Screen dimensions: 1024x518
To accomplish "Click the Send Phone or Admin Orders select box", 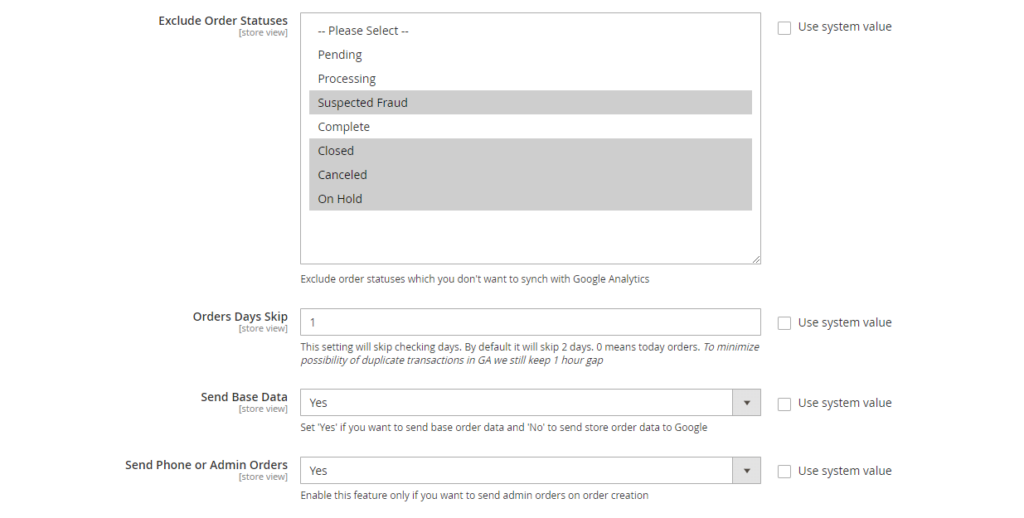I will click(x=516, y=471).
